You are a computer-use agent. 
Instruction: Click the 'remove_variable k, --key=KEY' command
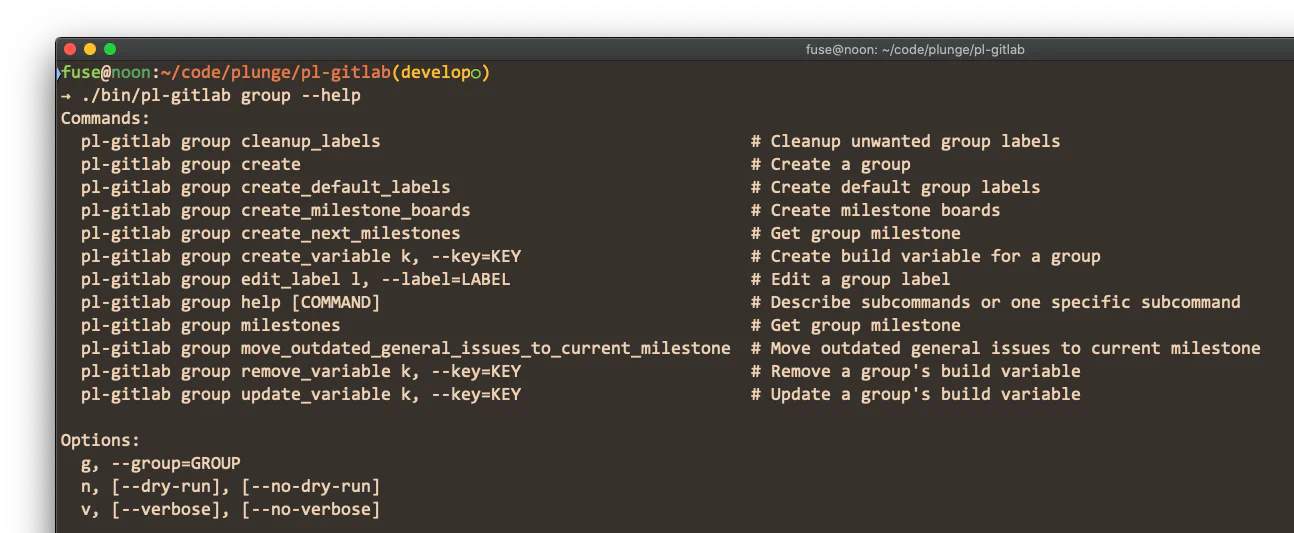(381, 372)
